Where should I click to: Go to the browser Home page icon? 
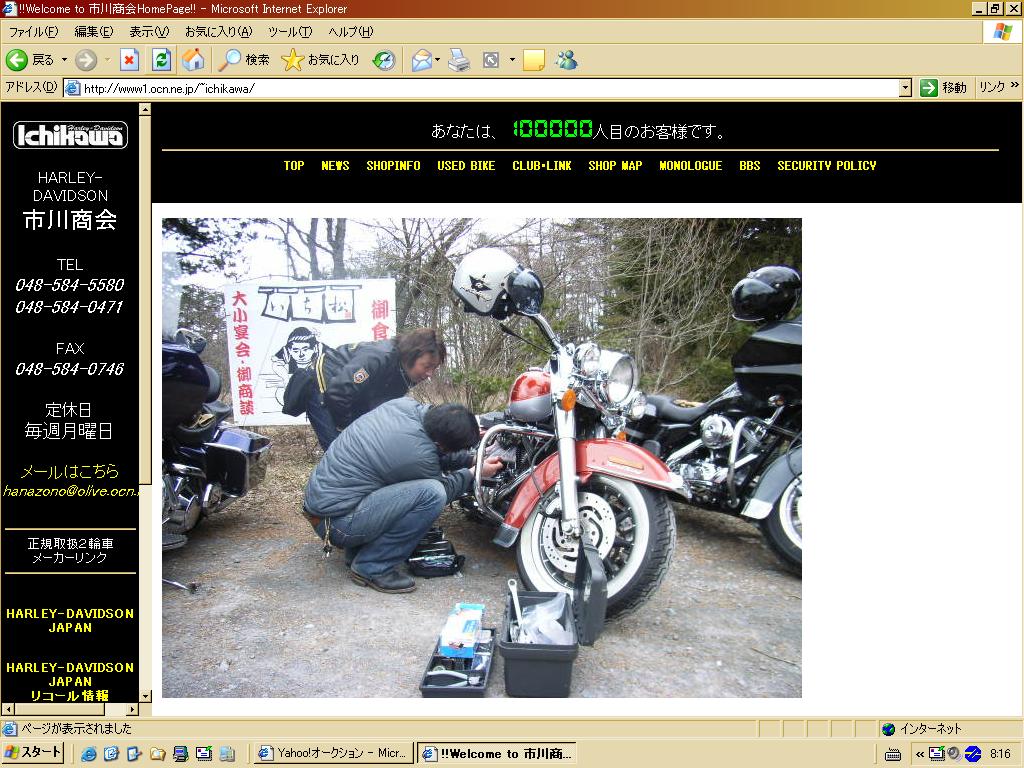click(x=192, y=60)
